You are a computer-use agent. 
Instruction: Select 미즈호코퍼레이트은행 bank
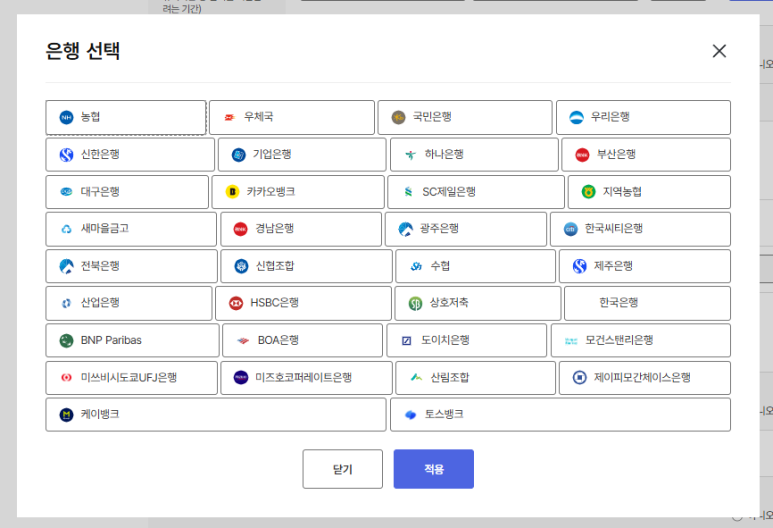click(x=306, y=378)
